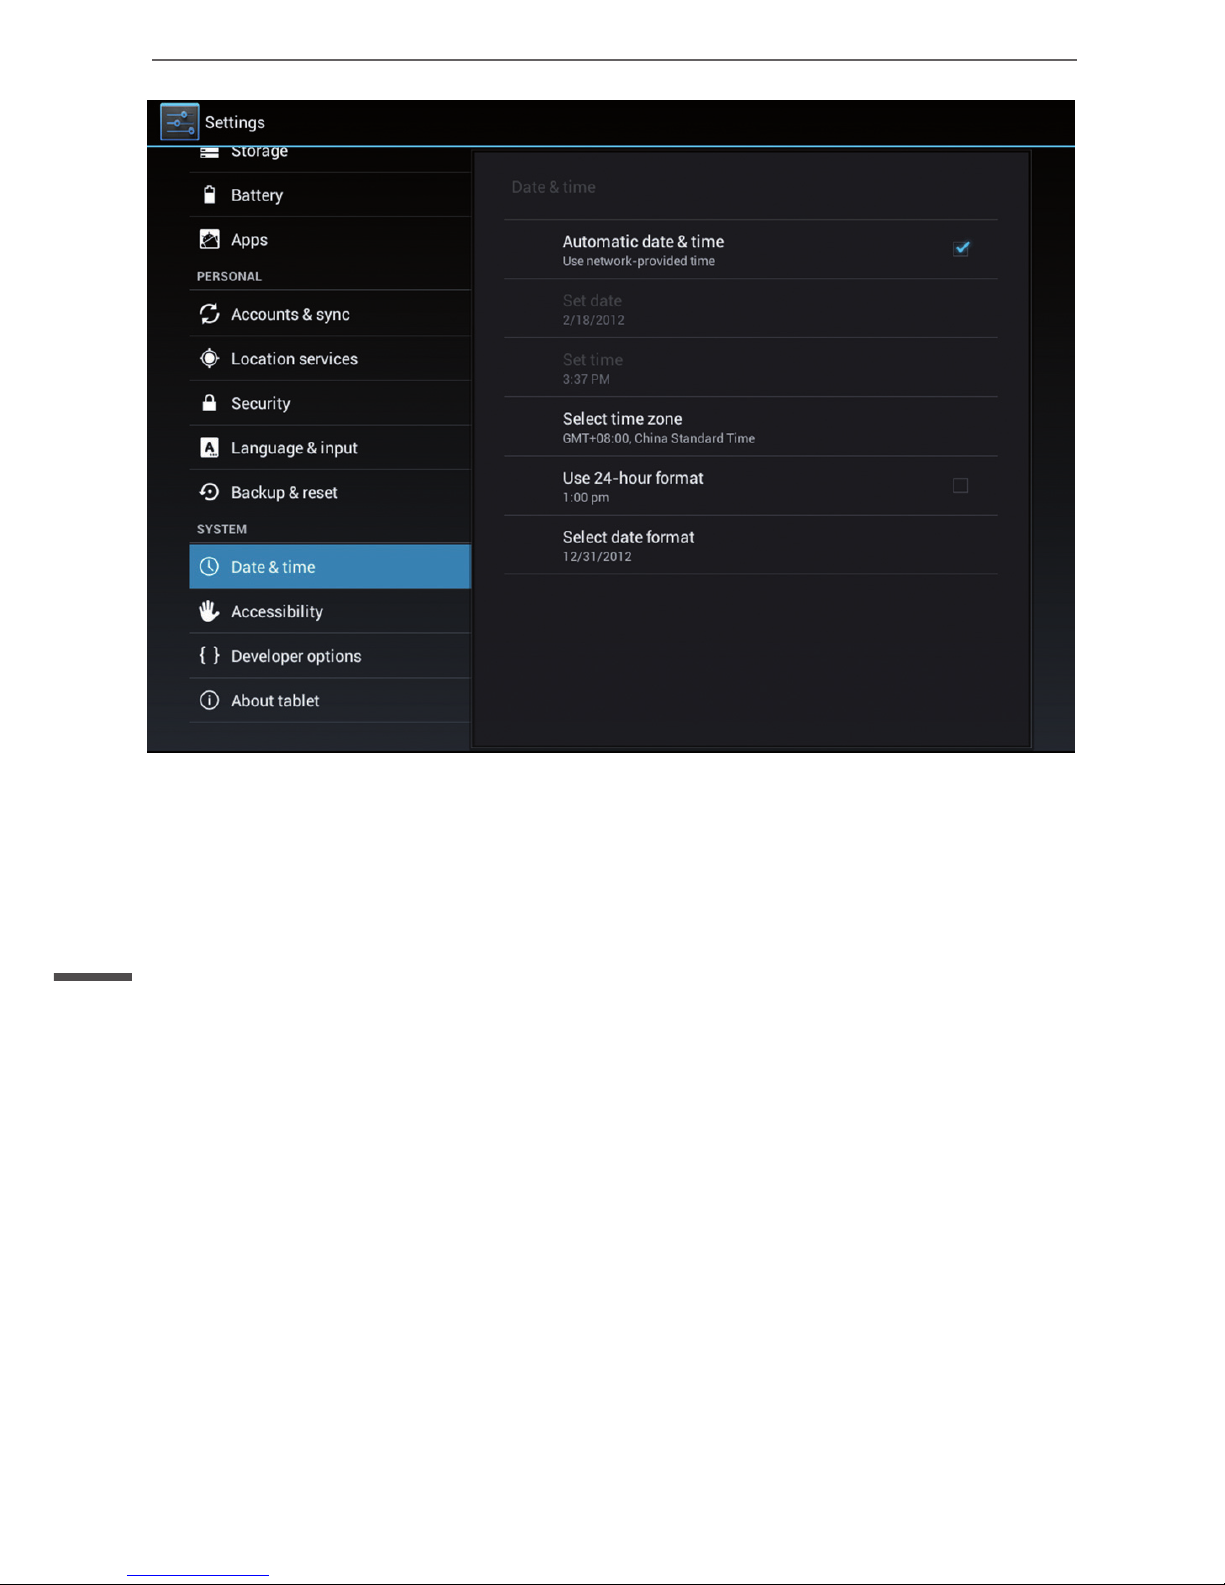Viewport: 1225px width, 1585px height.
Task: Open Backup & reset via its icon
Action: [x=209, y=492]
